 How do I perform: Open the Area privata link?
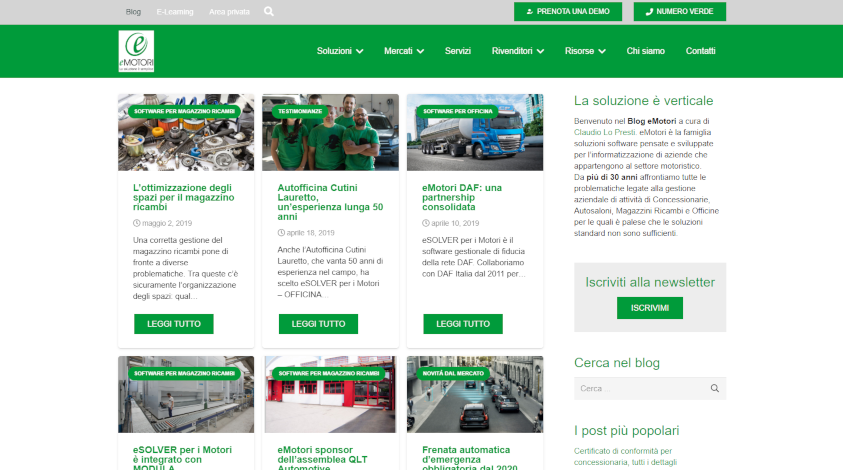click(229, 12)
